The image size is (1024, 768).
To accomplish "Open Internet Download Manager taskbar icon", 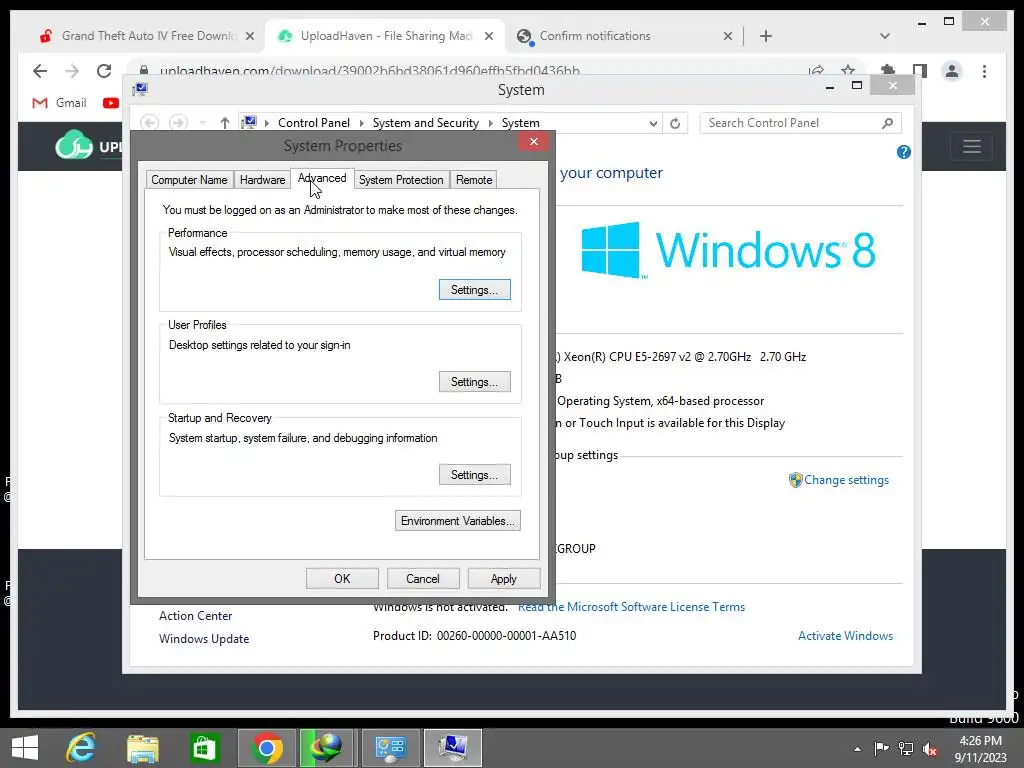I will click(x=327, y=748).
